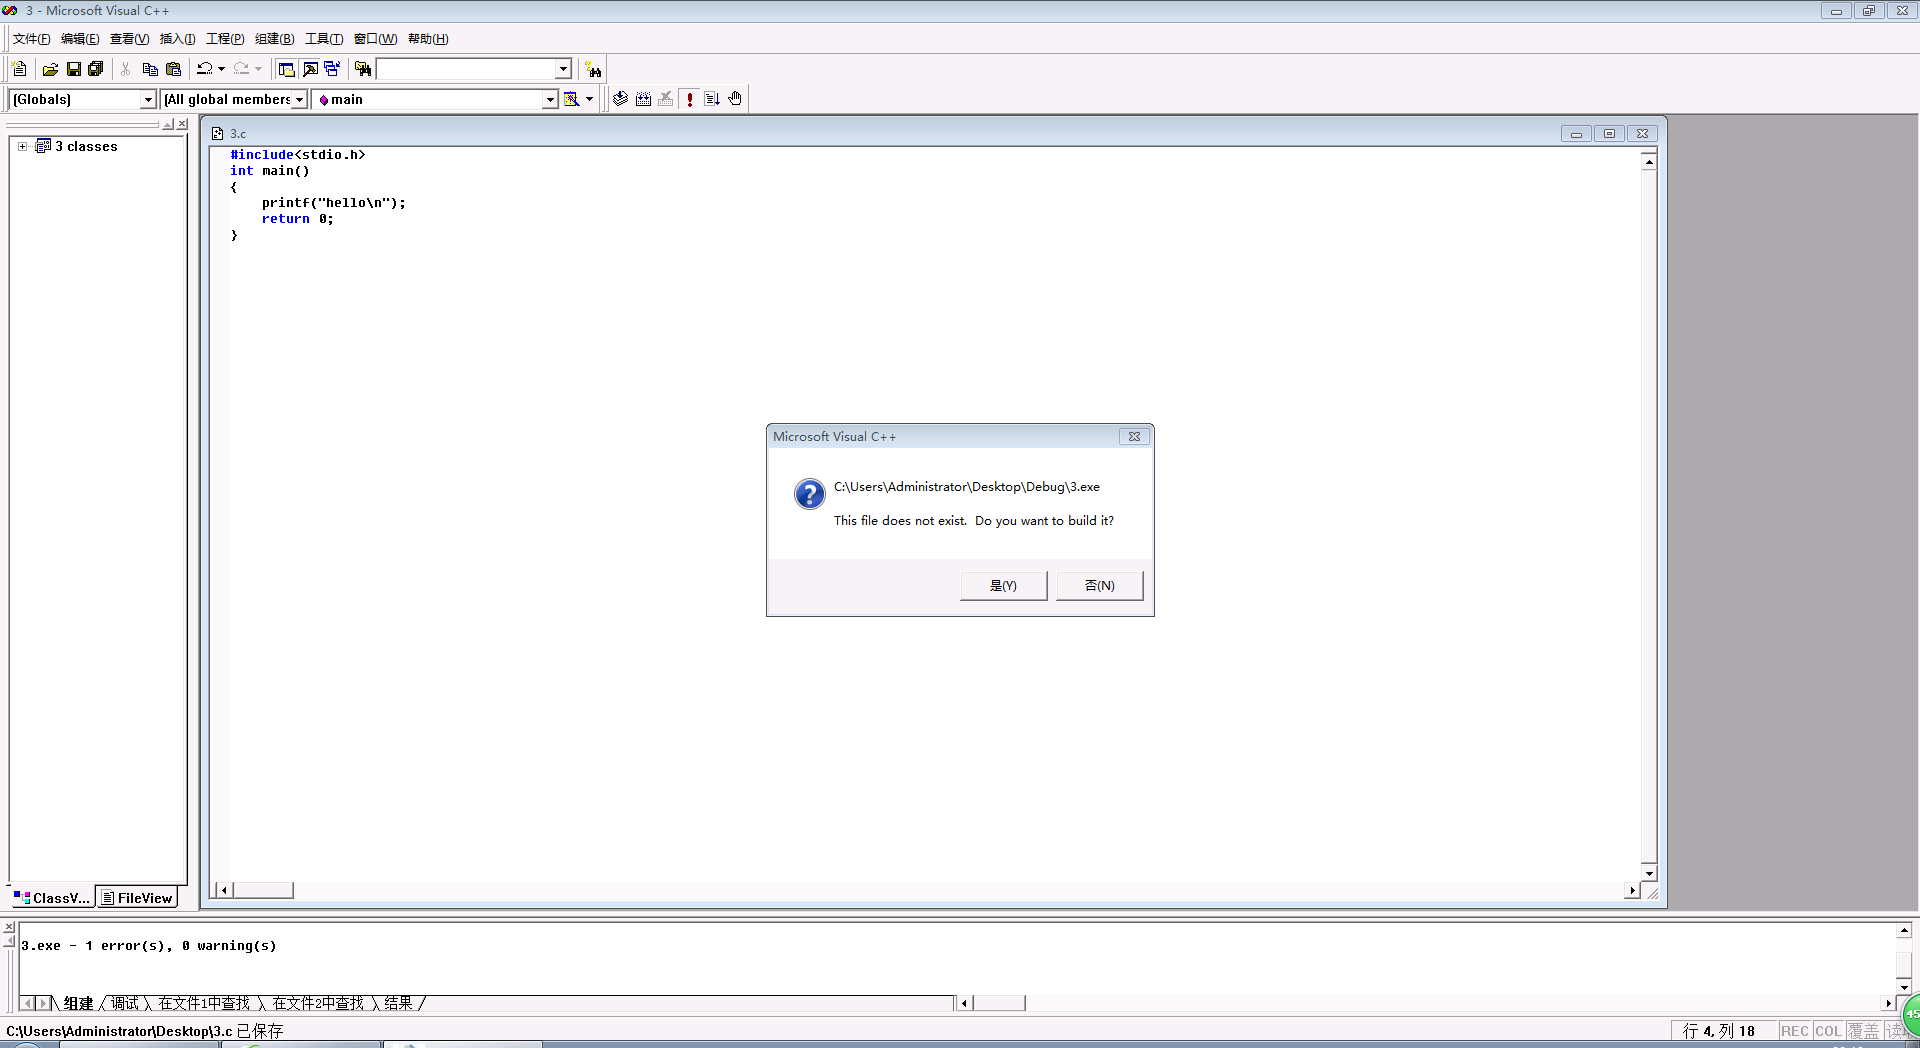
Task: Open the 插入(I) menu
Action: (x=177, y=39)
